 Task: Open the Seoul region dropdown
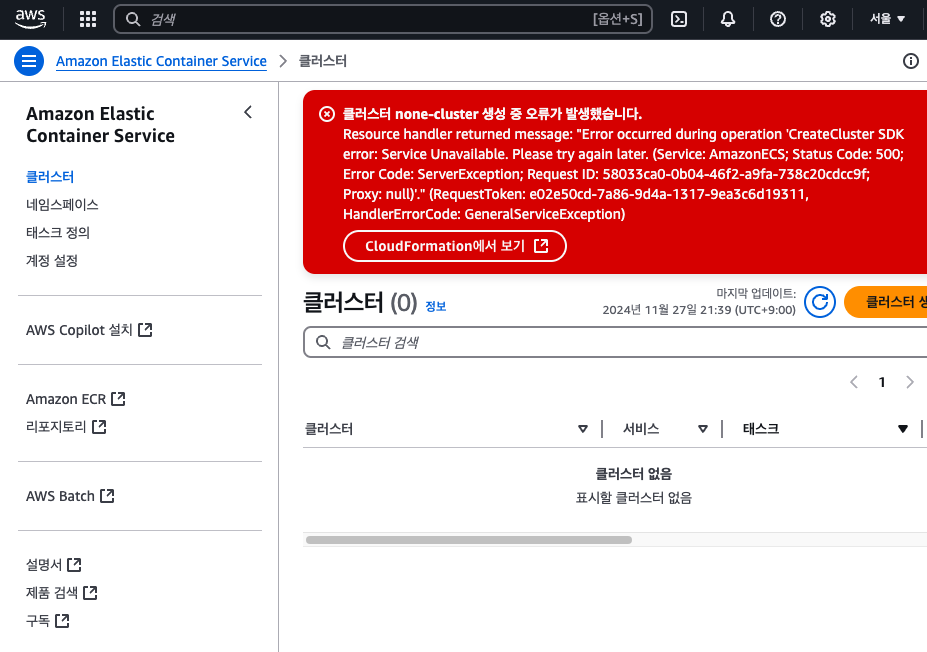(x=887, y=19)
